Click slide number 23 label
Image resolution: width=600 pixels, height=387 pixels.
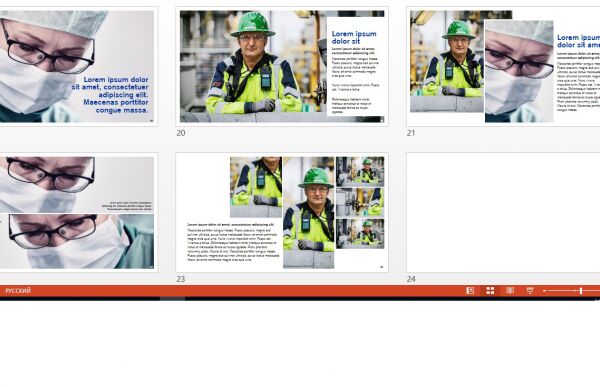click(x=181, y=279)
